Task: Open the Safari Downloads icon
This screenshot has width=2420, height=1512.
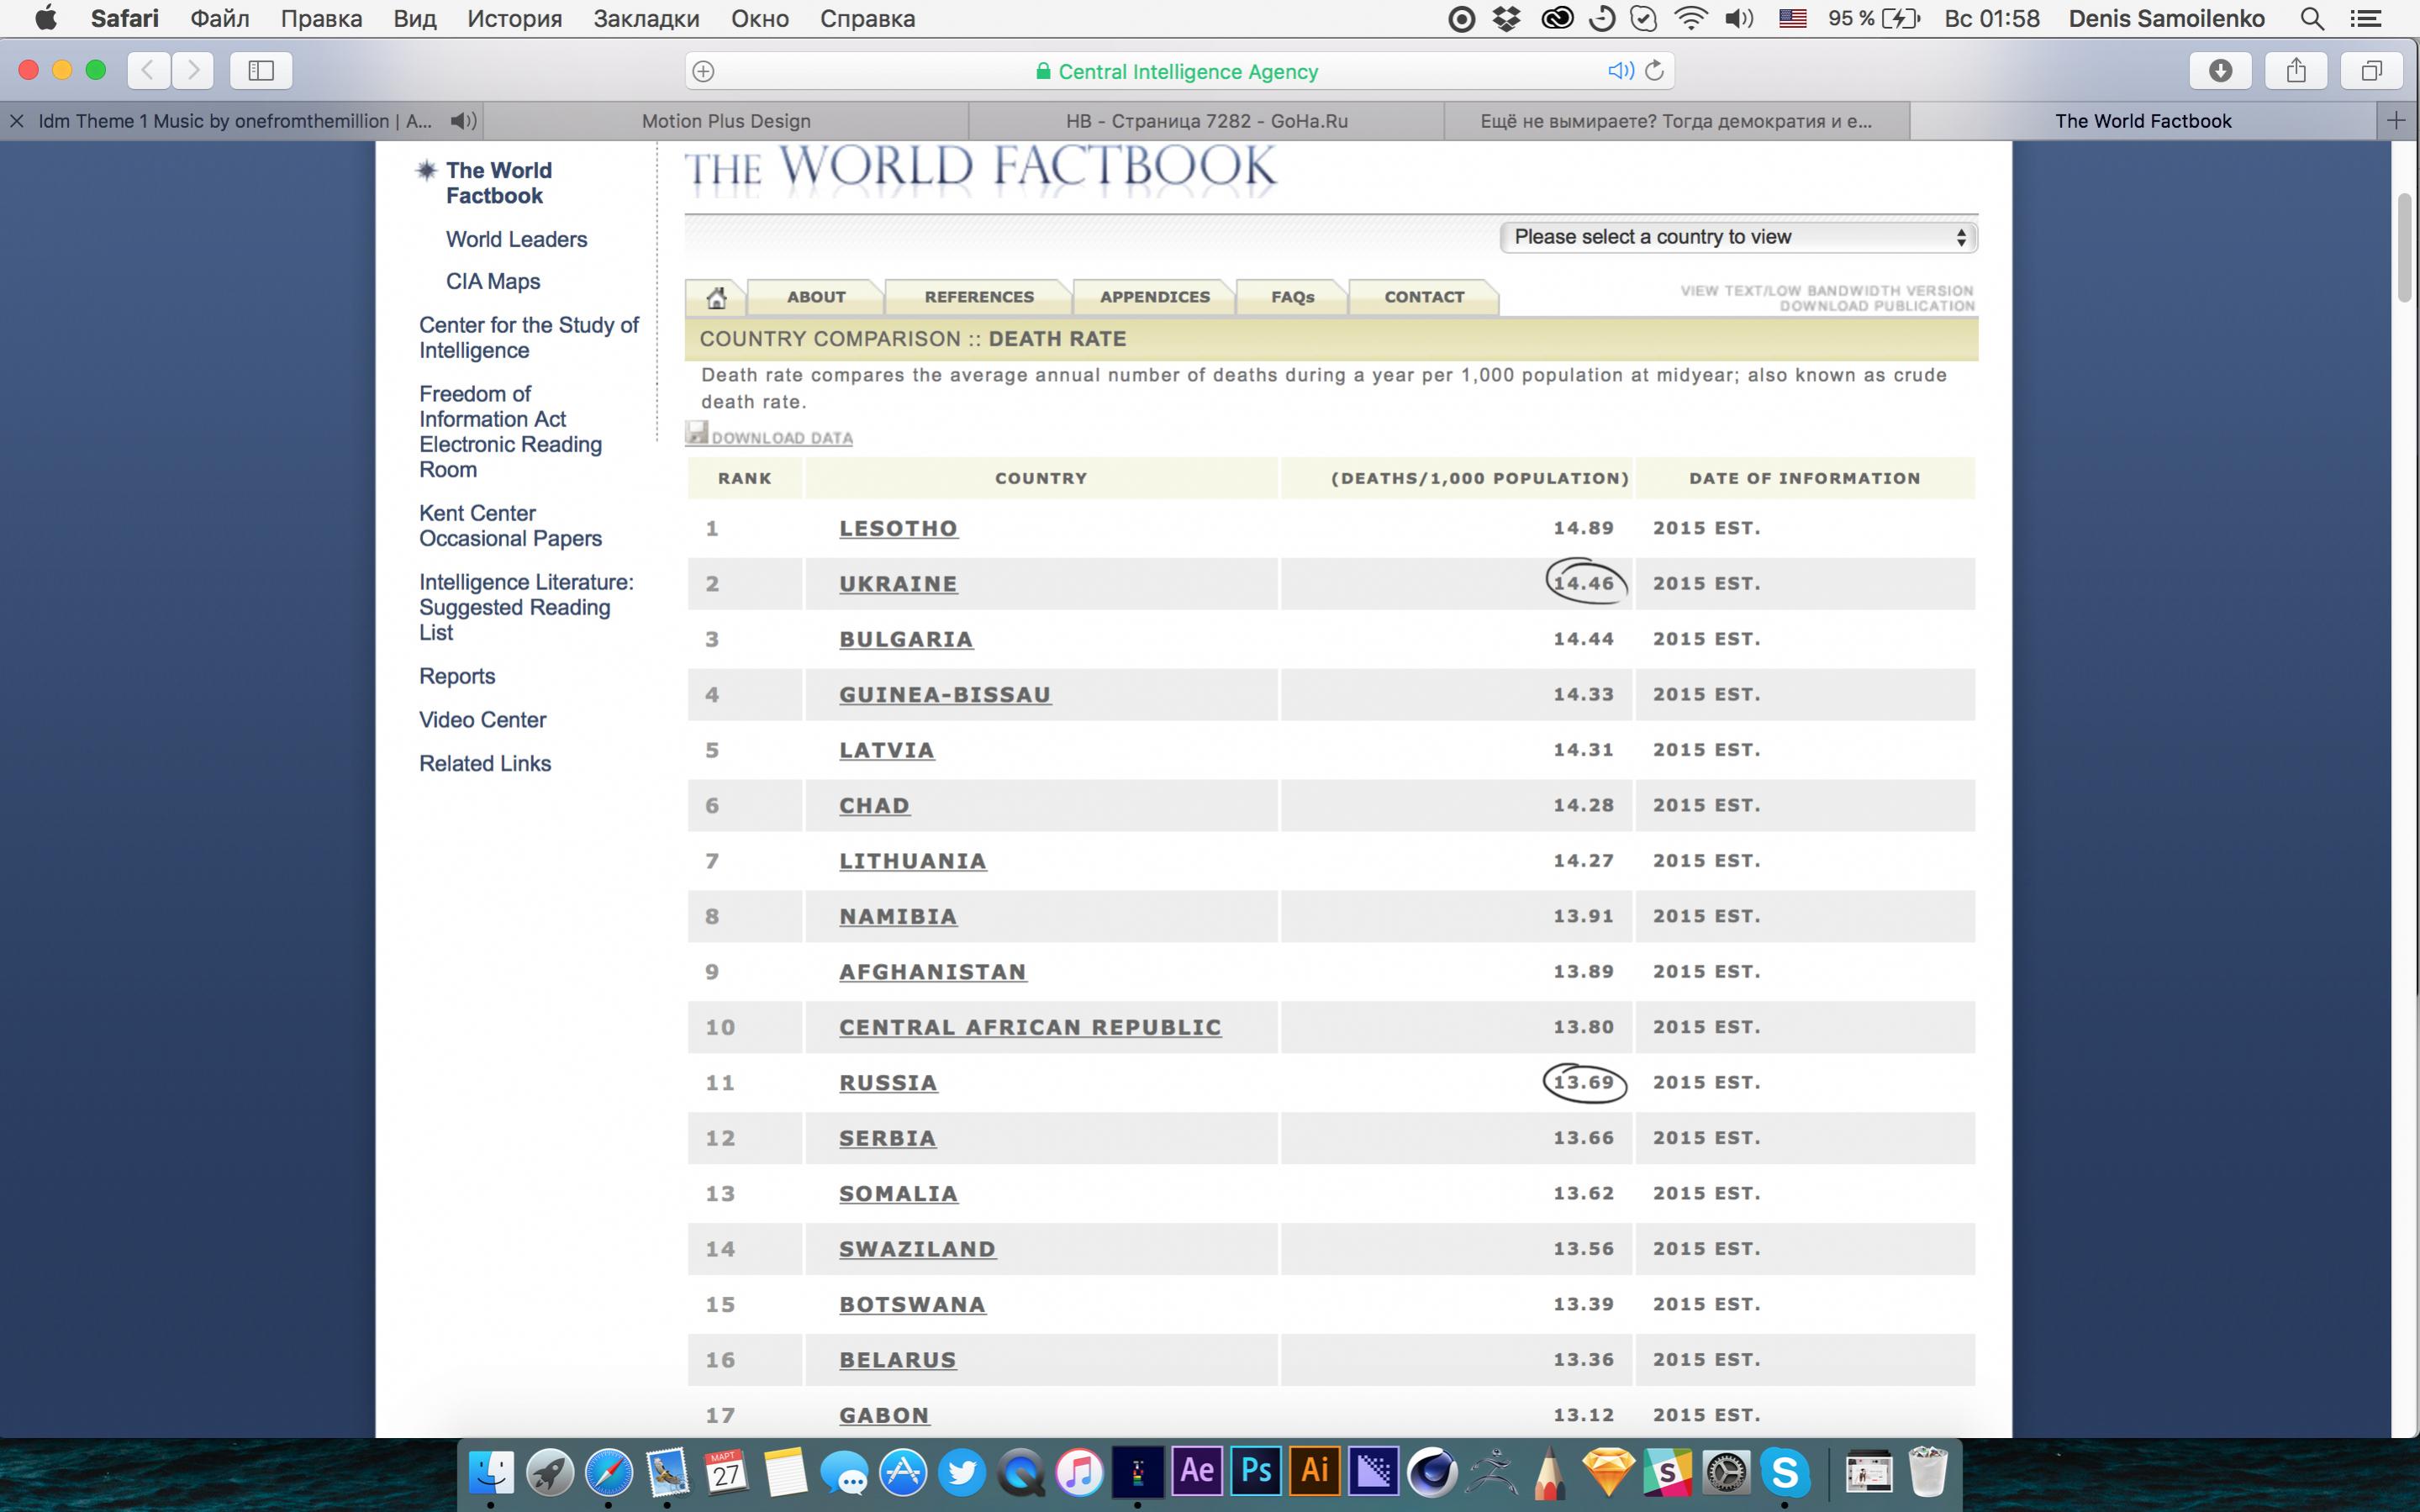Action: coord(2220,71)
